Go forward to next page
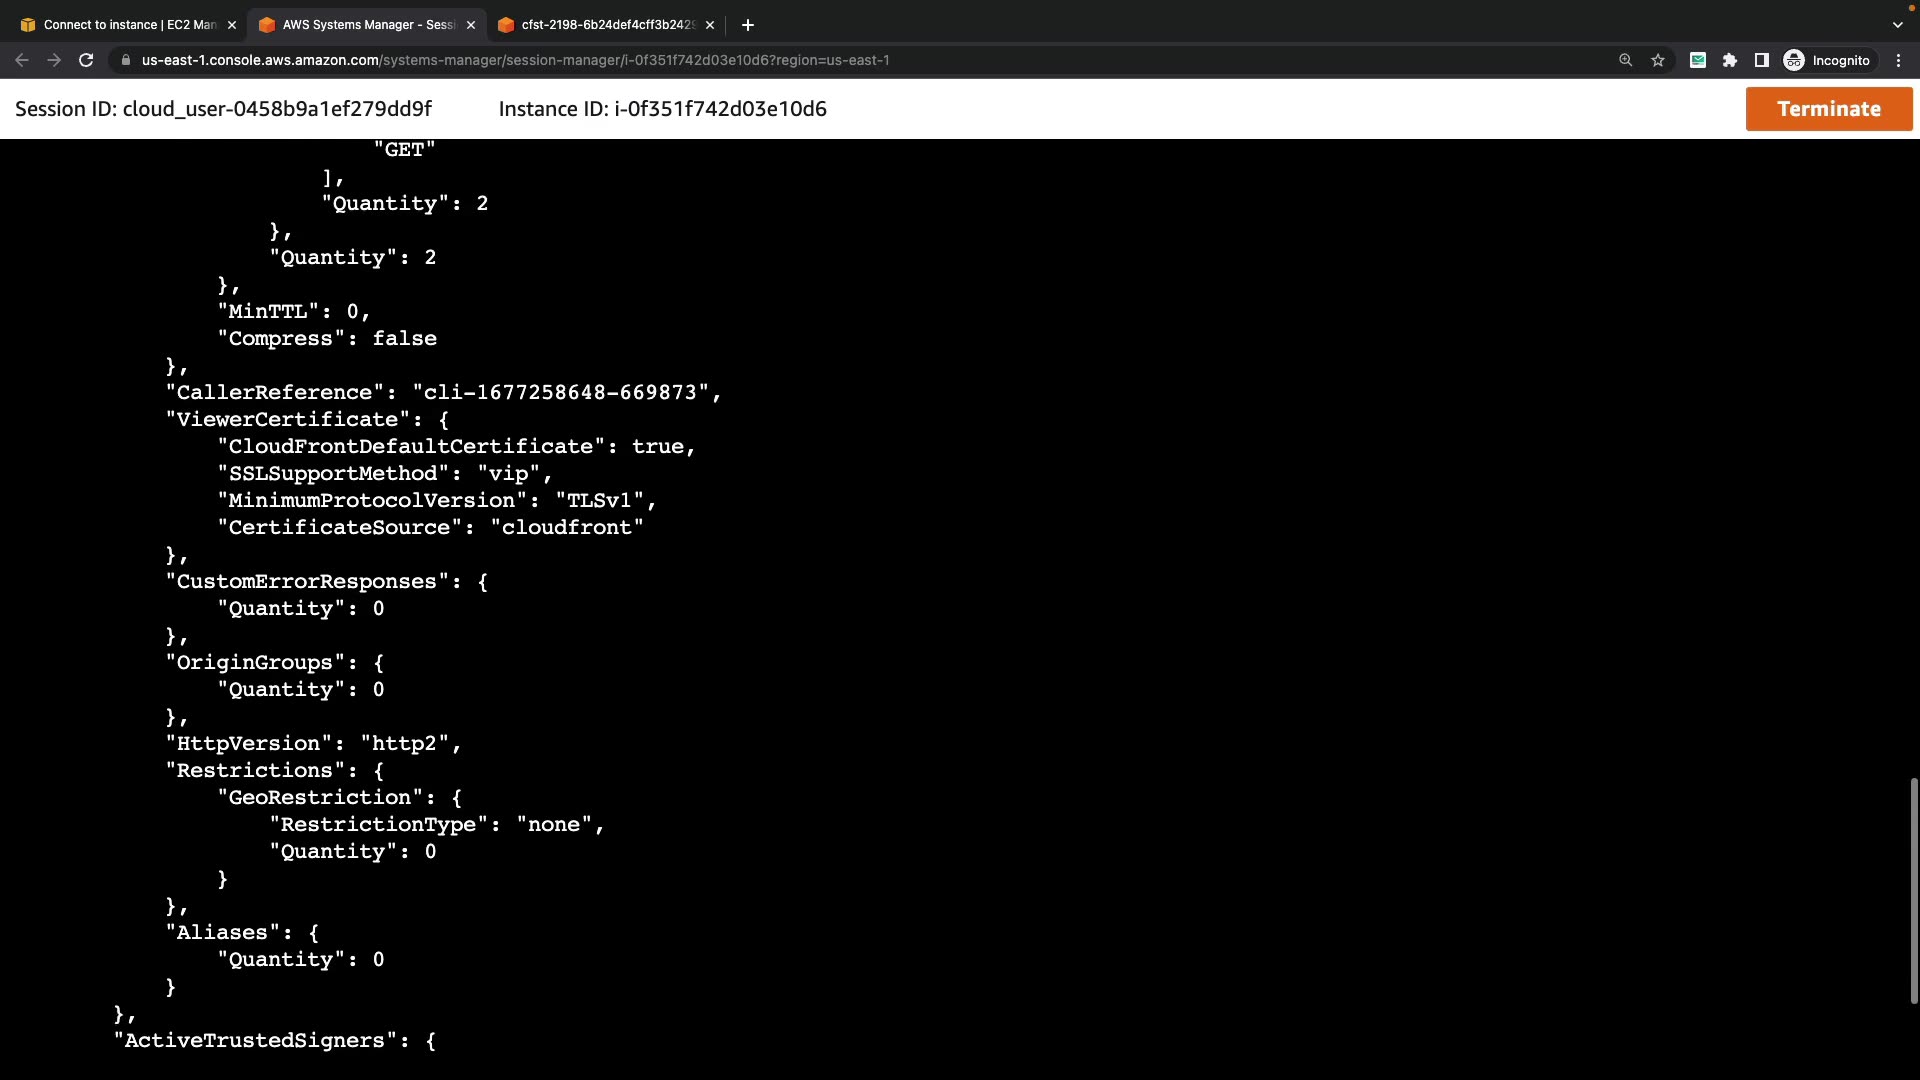 [54, 60]
